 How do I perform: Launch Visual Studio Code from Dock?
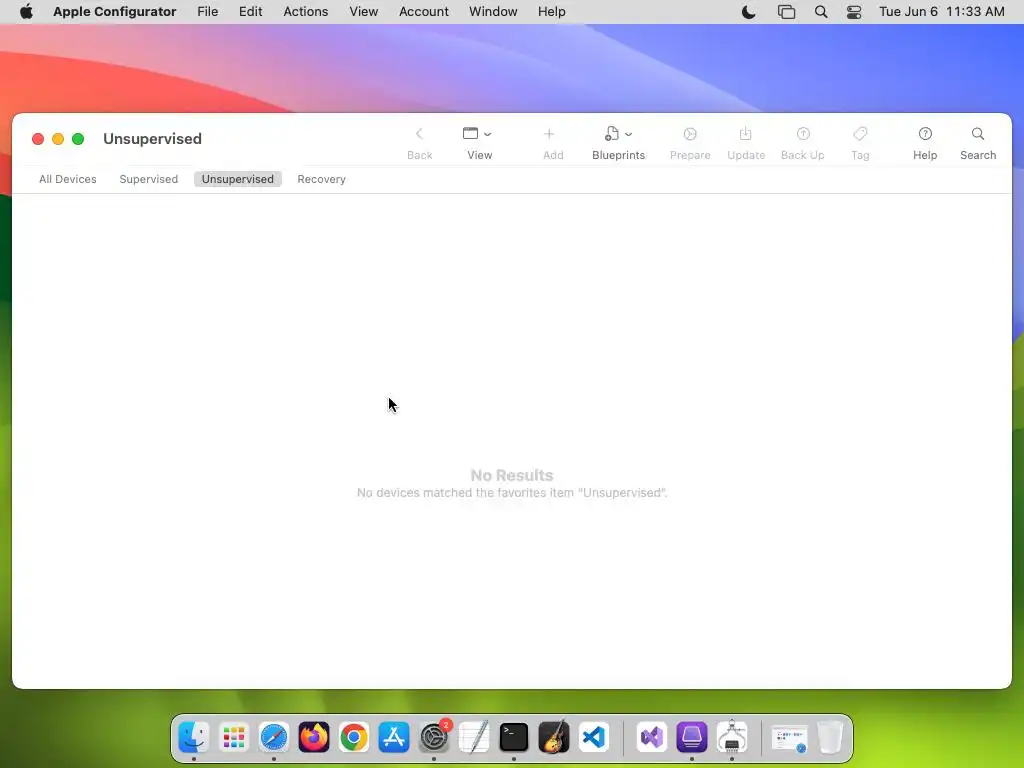pos(594,737)
